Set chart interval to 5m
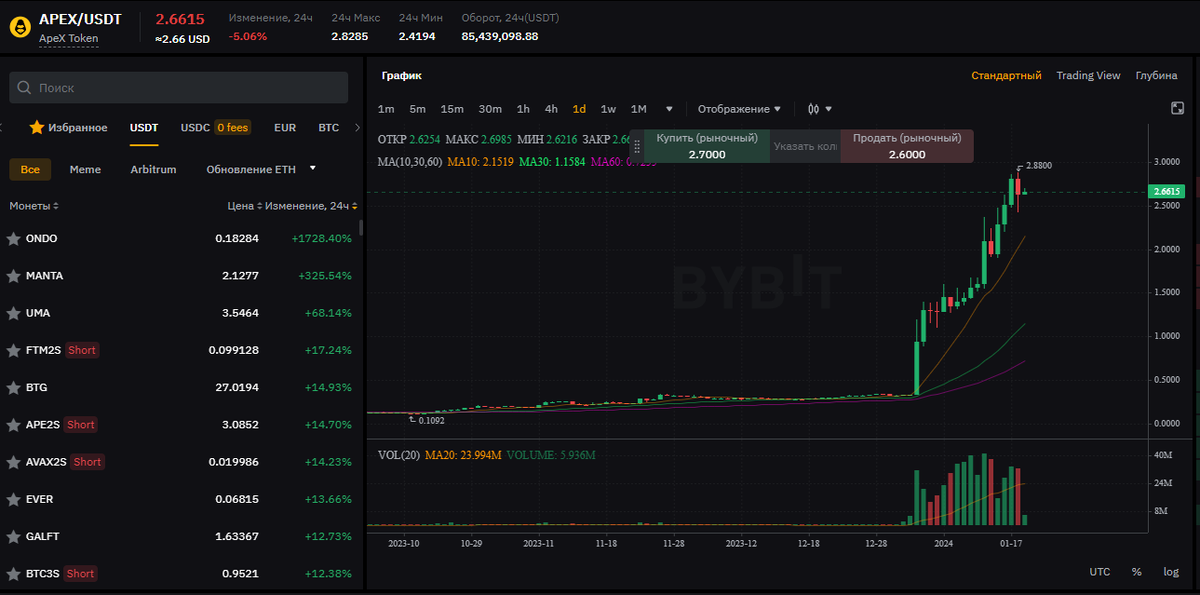Image resolution: width=1200 pixels, height=595 pixels. coord(418,109)
